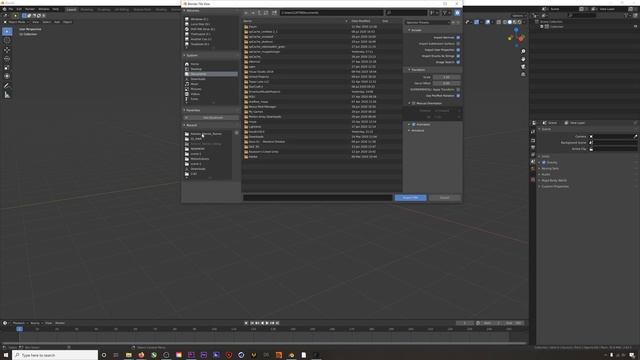Expand Rigid Body World panel

553,180
